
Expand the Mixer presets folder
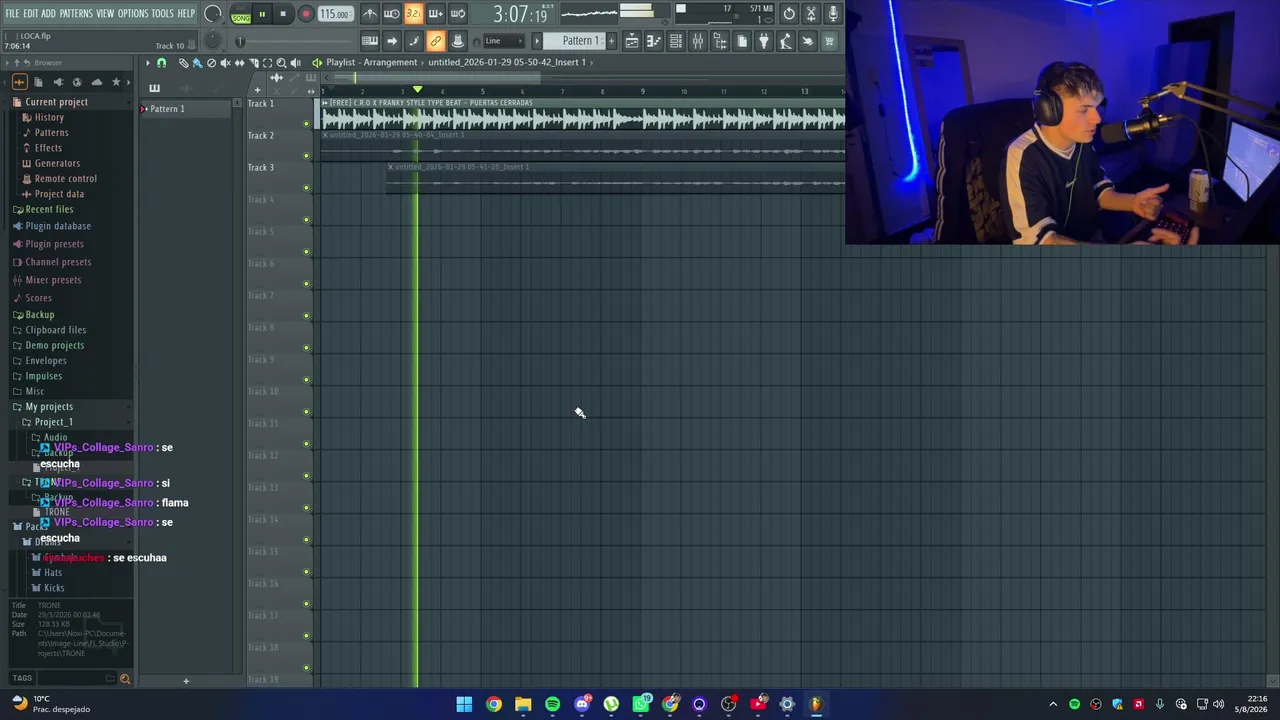(52, 280)
